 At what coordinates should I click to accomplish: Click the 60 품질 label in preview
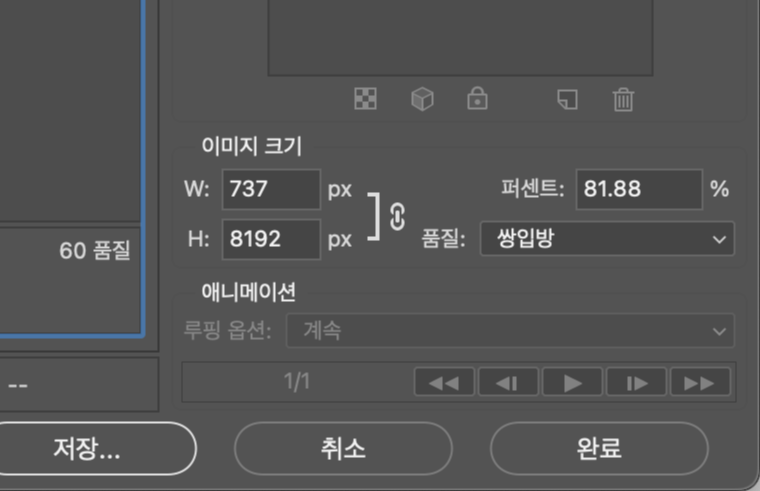click(95, 251)
